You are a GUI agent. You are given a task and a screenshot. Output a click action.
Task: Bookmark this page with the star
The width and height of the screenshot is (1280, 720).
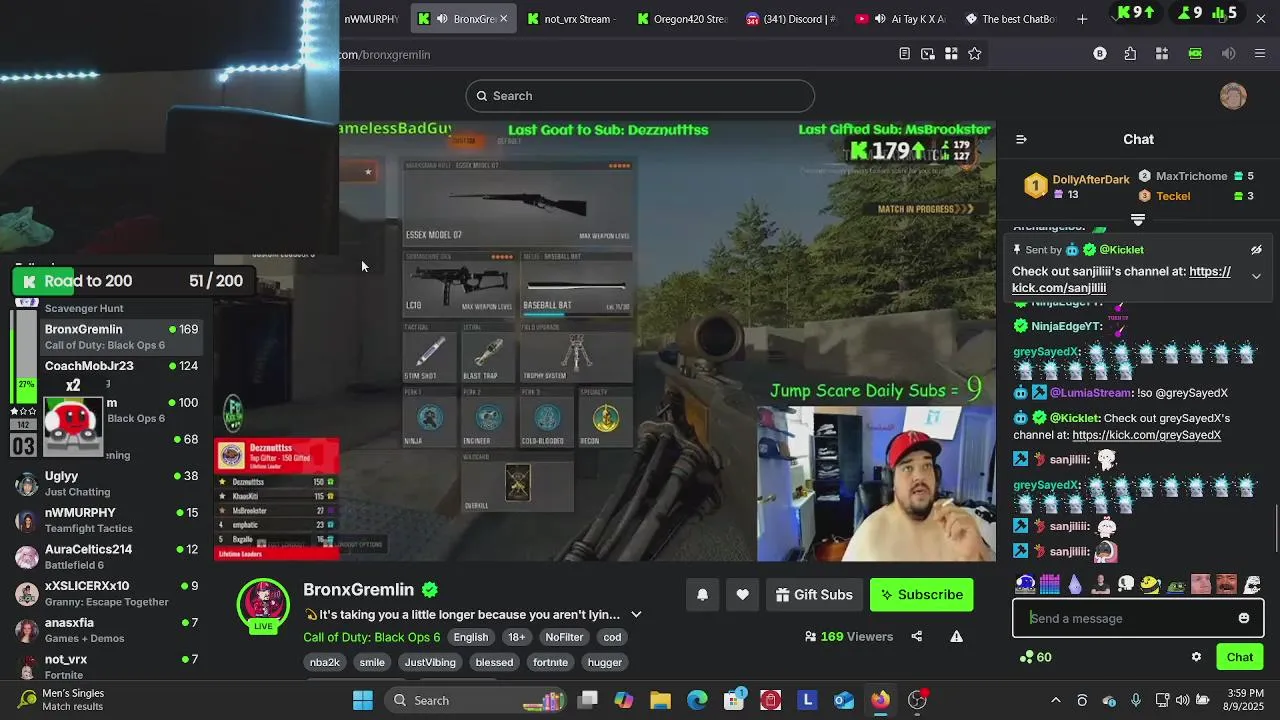pyautogui.click(x=974, y=54)
